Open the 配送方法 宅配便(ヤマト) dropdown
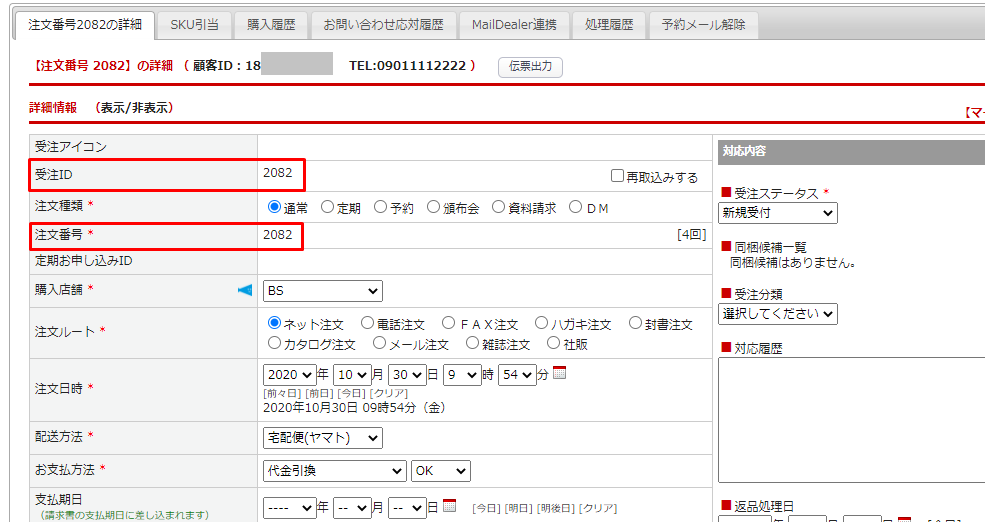985x522 pixels. coord(322,438)
